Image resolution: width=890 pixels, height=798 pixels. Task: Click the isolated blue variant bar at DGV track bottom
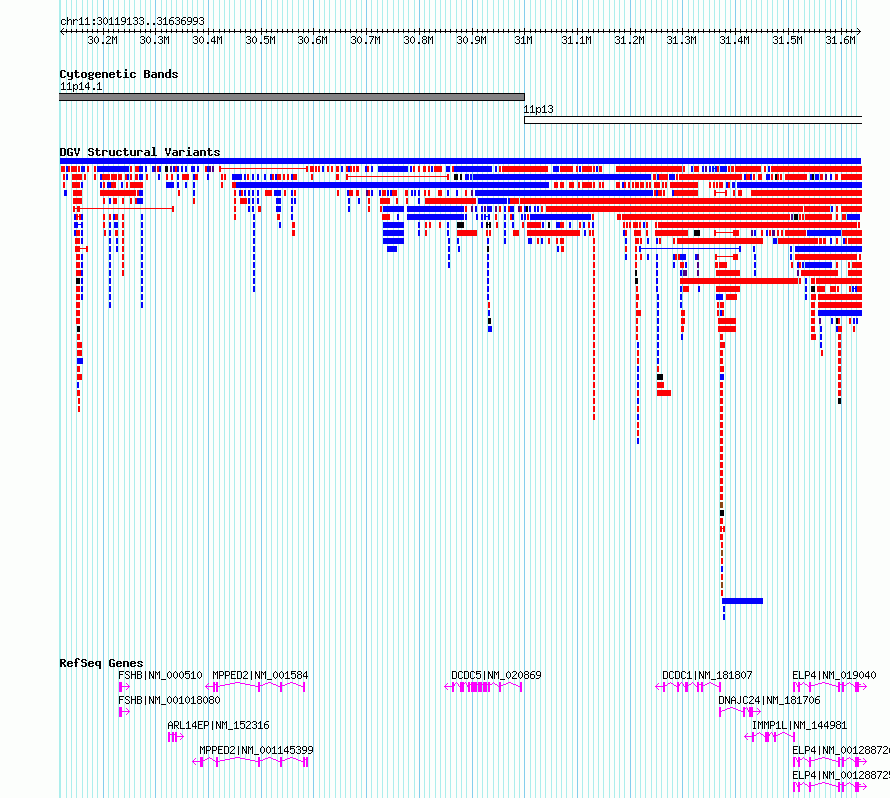click(742, 601)
